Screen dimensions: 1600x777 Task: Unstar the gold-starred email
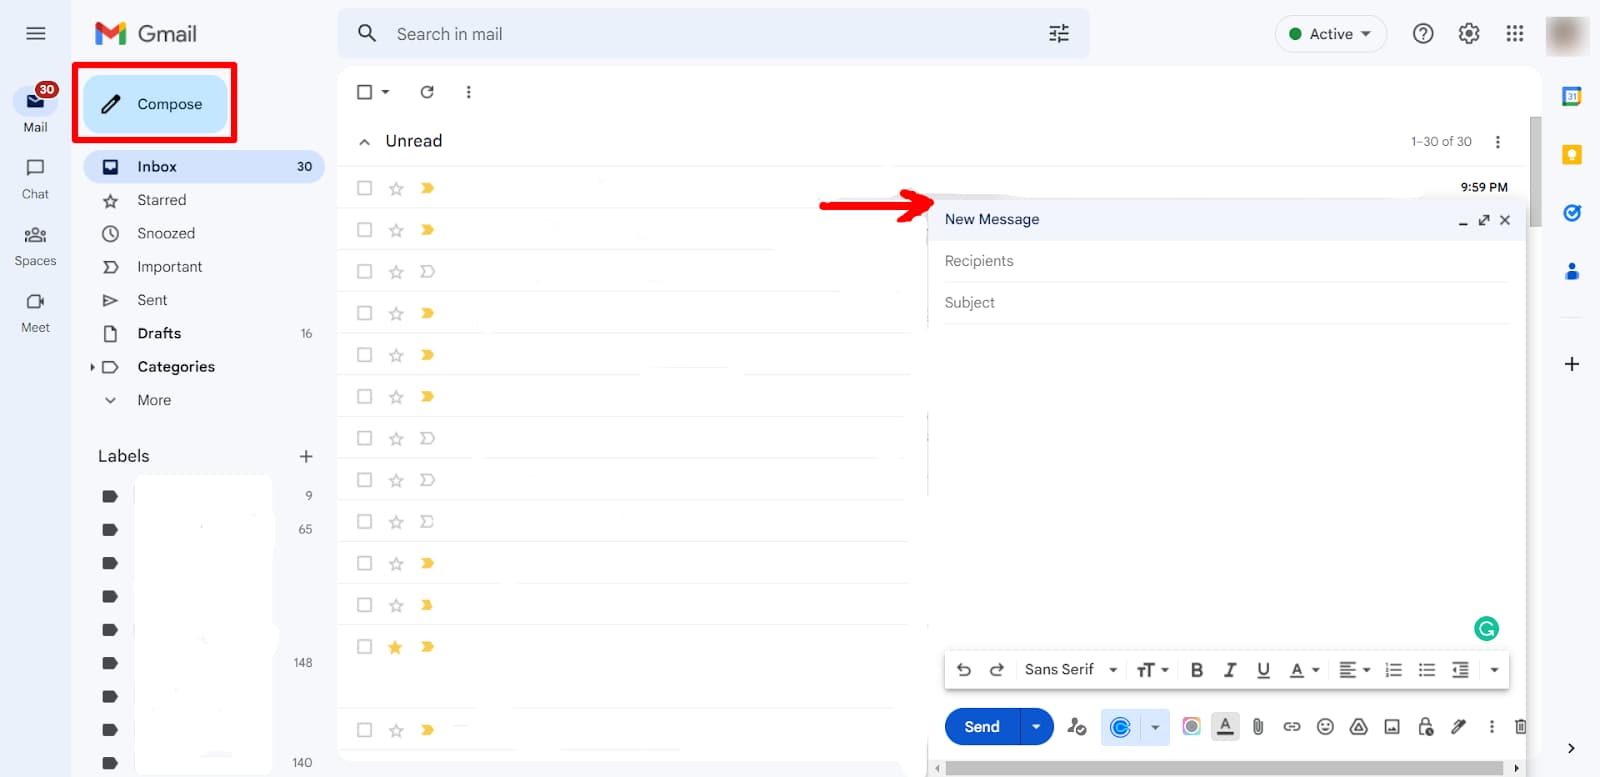tap(395, 647)
